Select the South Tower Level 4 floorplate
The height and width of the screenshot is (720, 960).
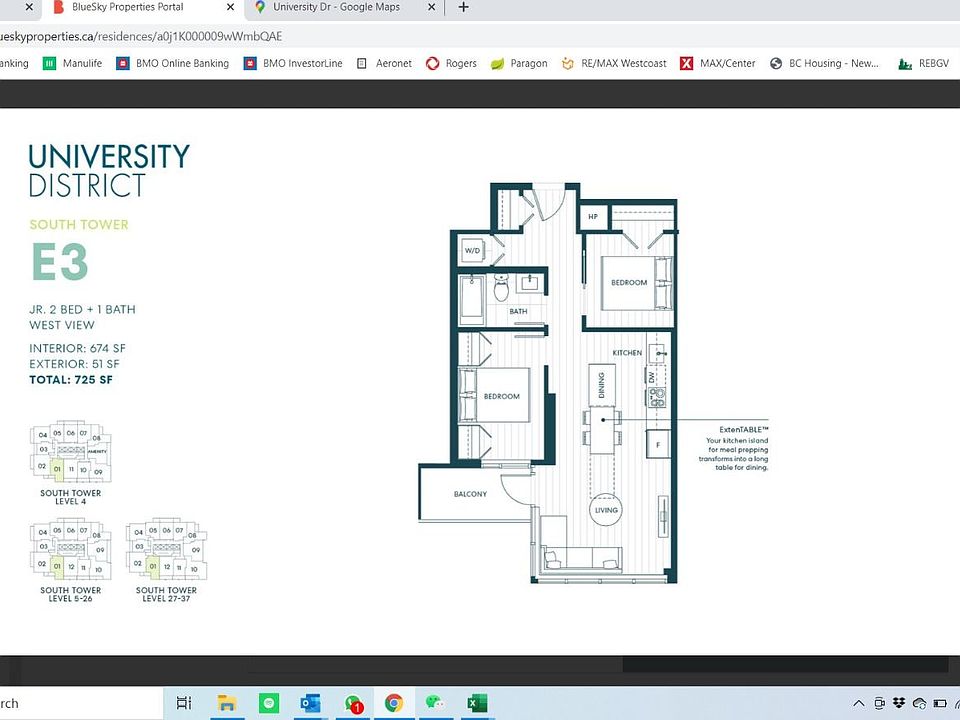tap(70, 457)
